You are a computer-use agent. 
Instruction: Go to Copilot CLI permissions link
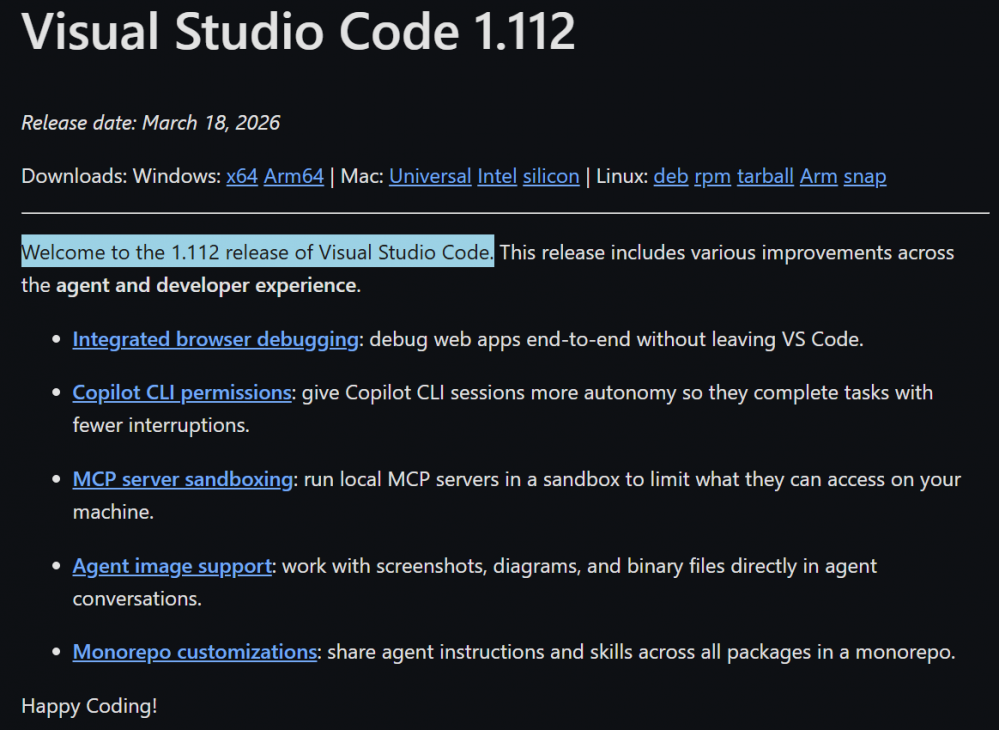point(182,393)
